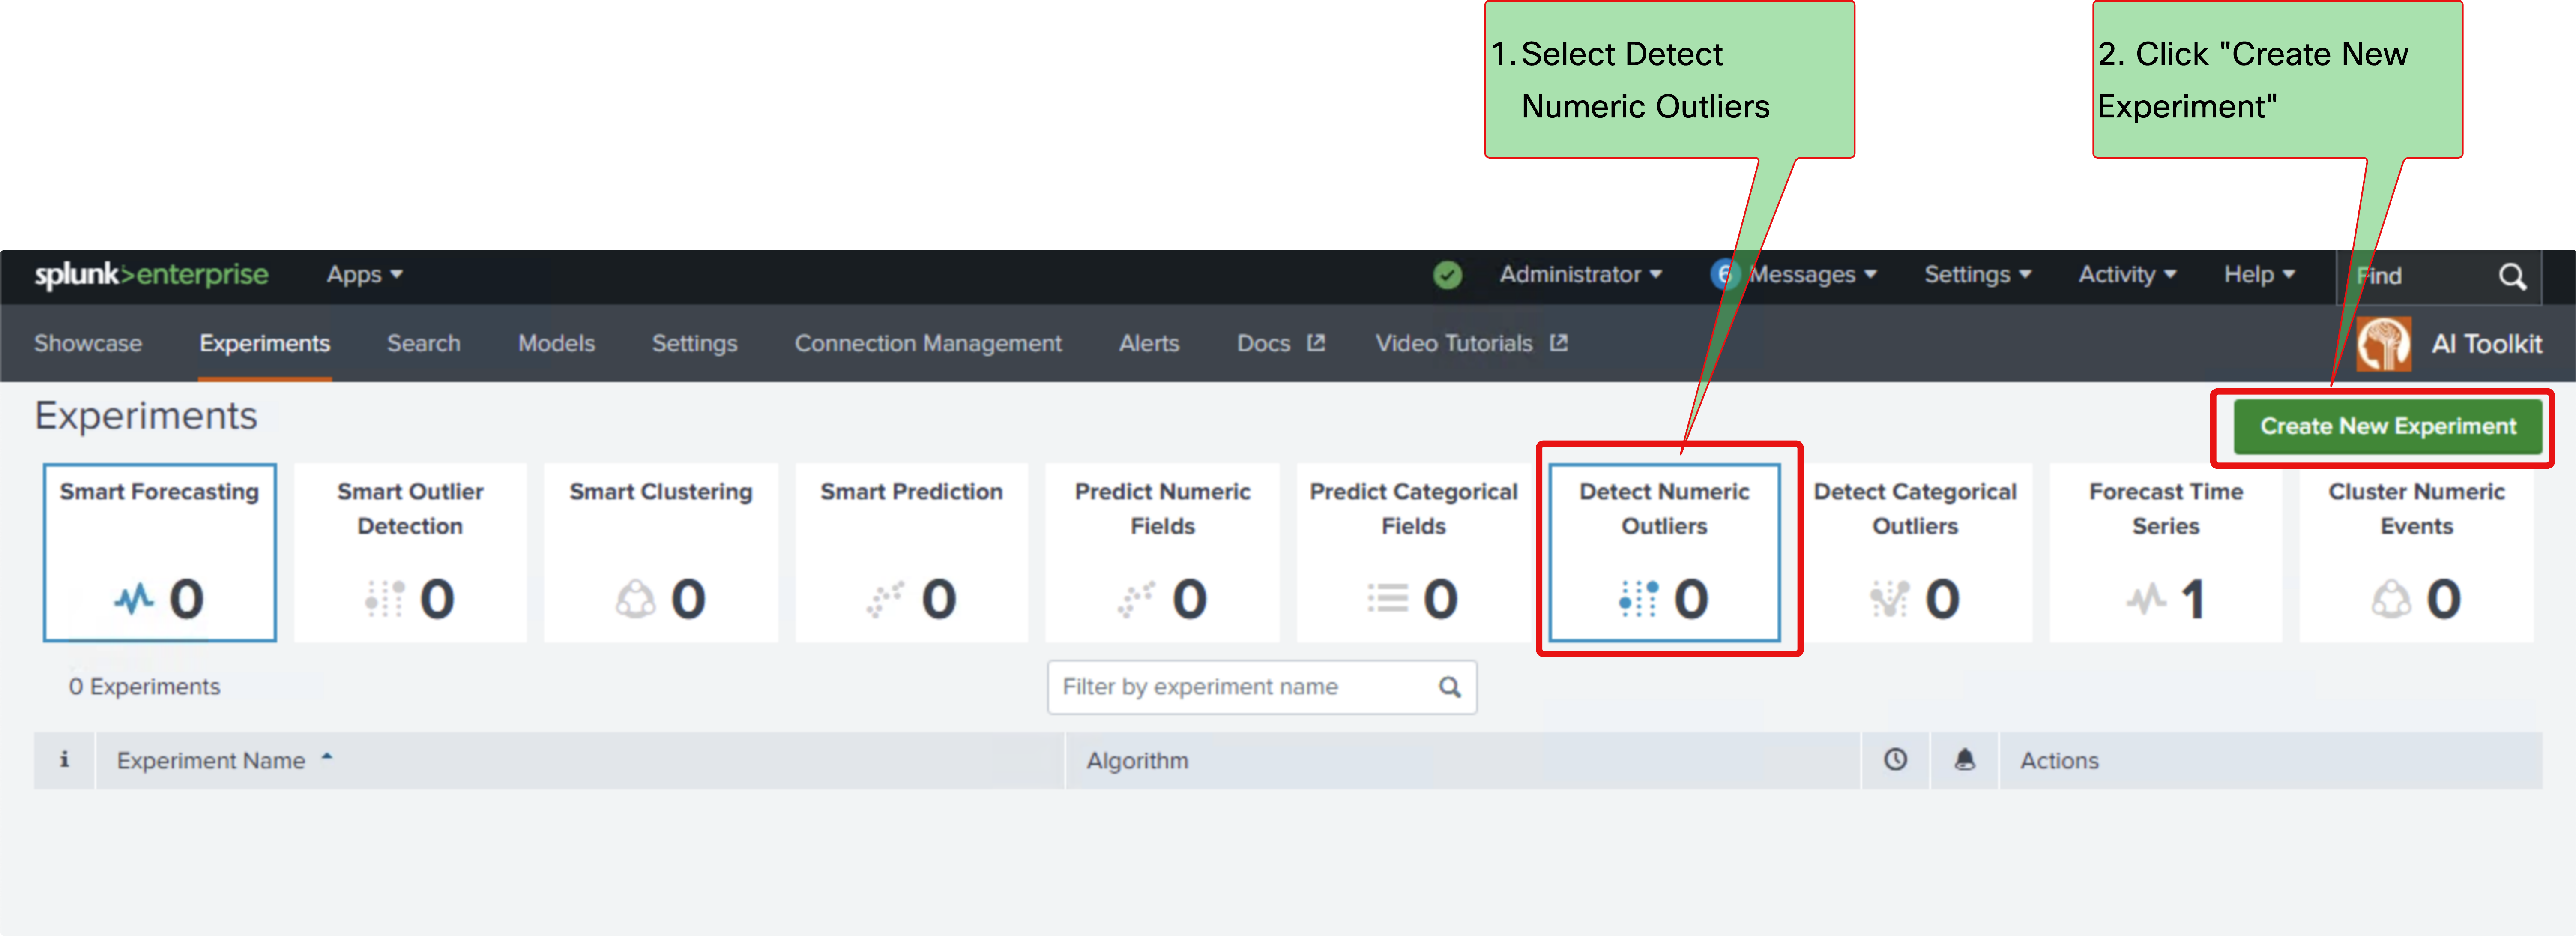Select the Predict Numeric Fields card
The image size is (2576, 936).
pos(1162,552)
